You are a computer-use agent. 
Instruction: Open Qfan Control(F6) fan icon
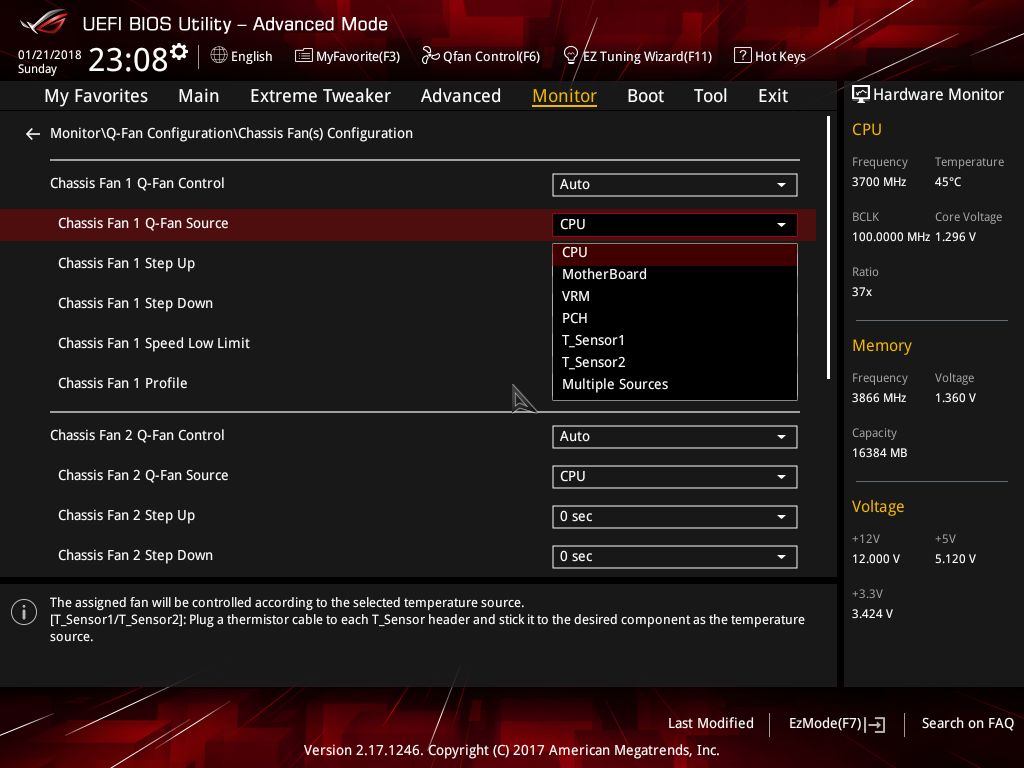[x=430, y=56]
